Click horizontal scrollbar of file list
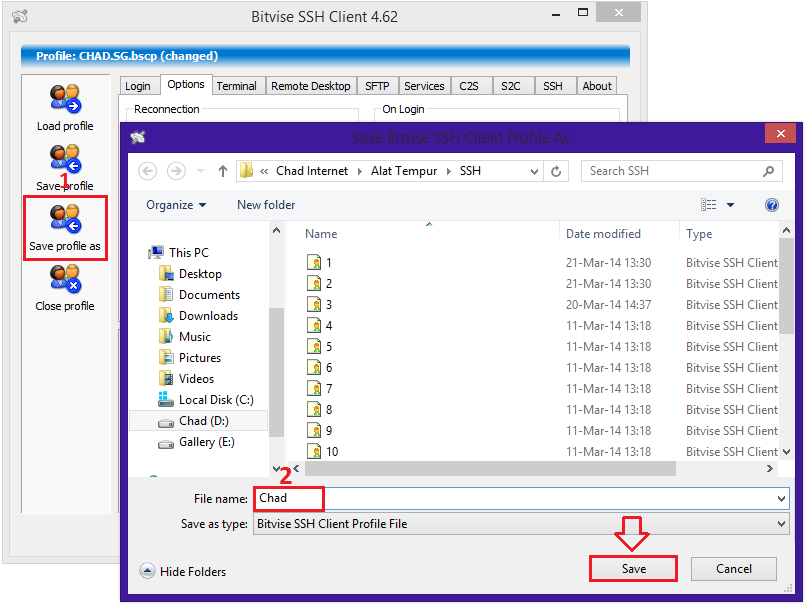This screenshot has width=807, height=605. click(x=490, y=469)
